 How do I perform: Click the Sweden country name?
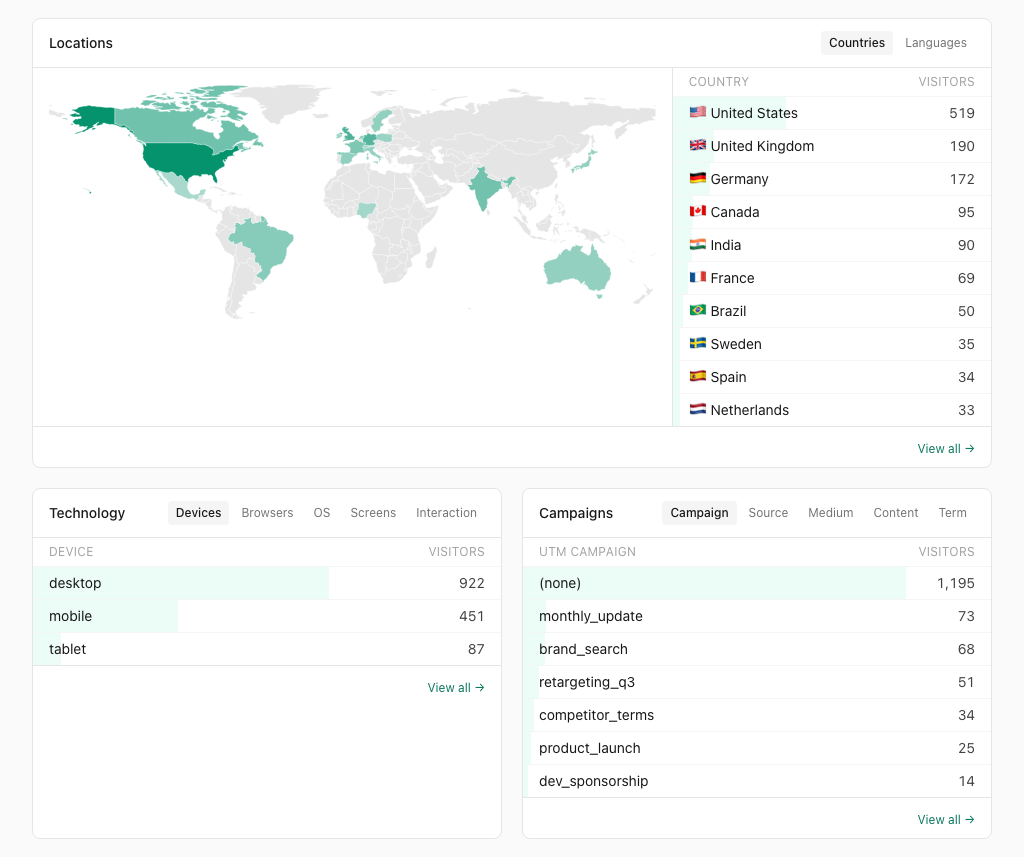click(x=736, y=344)
